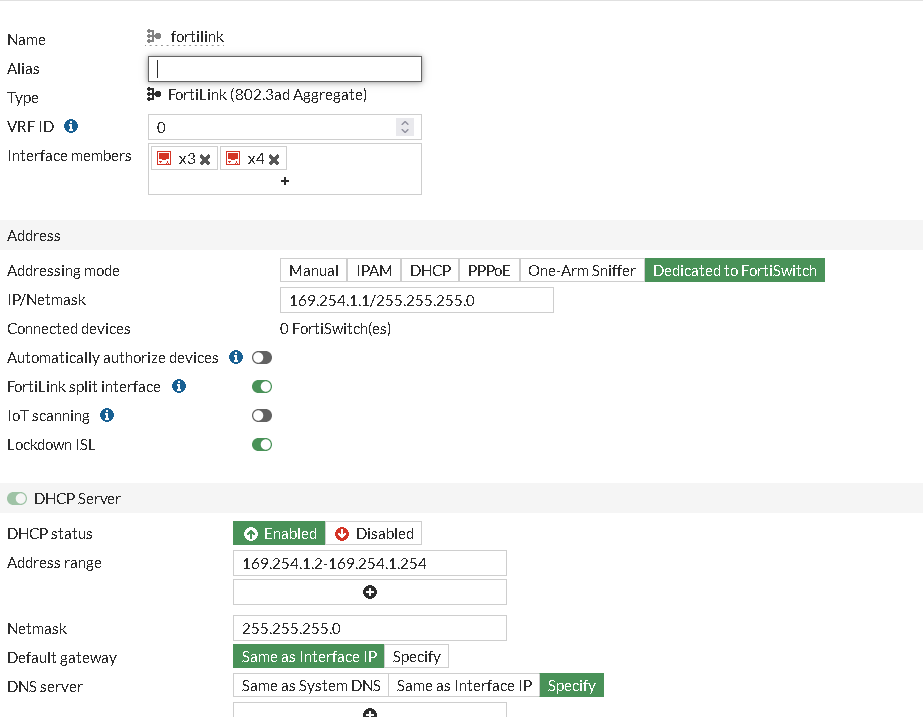The height and width of the screenshot is (717, 923).
Task: Disable the Lockdown ISL switch
Action: coord(262,444)
